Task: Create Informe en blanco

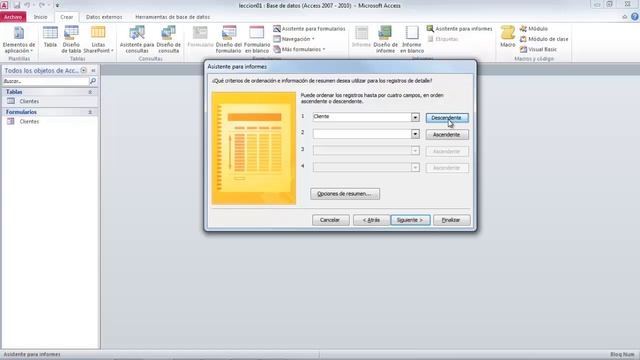Action: 411,39
